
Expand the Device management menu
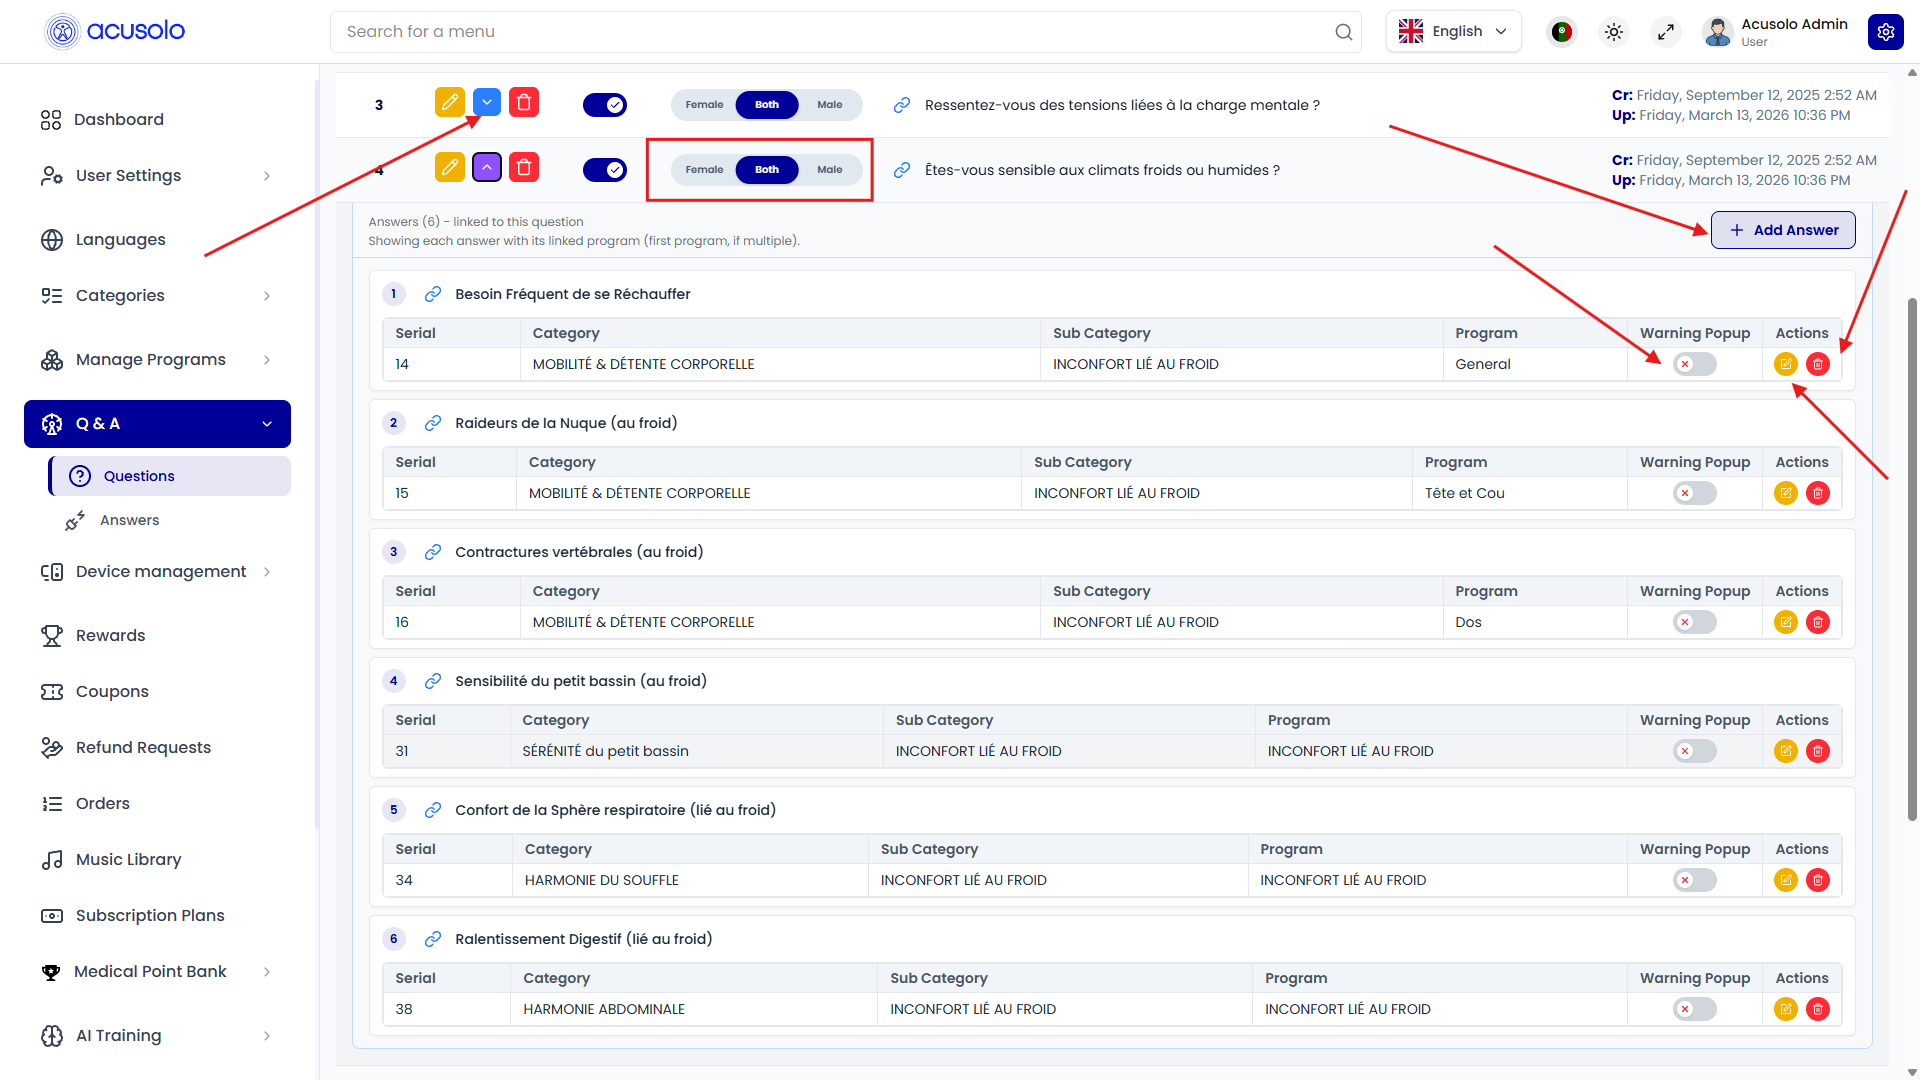tap(157, 572)
